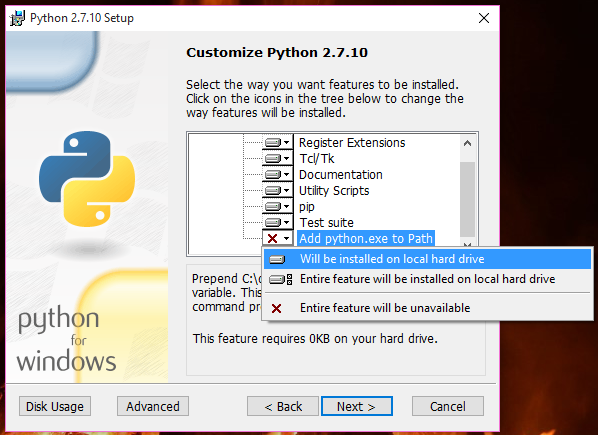This screenshot has height=435, width=598.
Task: Open Tcl/Tk feature install-state dropdown
Action: (277, 159)
